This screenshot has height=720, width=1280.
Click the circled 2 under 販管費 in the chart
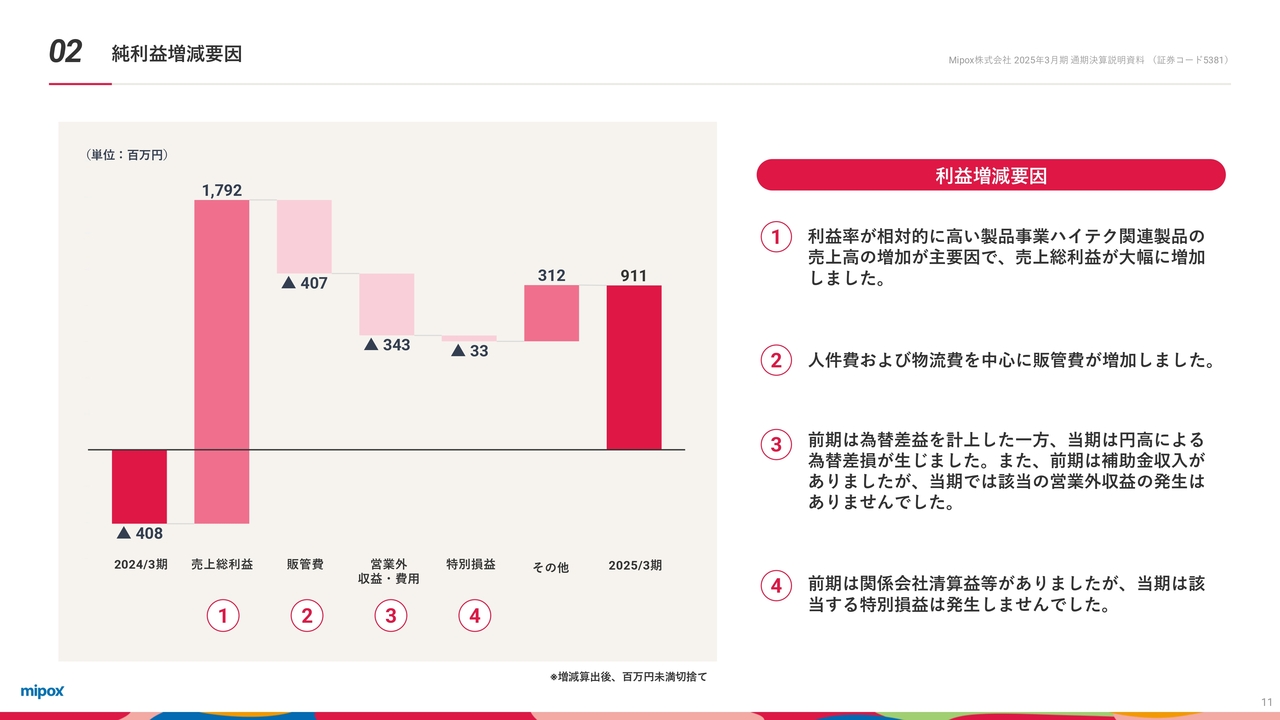[x=307, y=617]
